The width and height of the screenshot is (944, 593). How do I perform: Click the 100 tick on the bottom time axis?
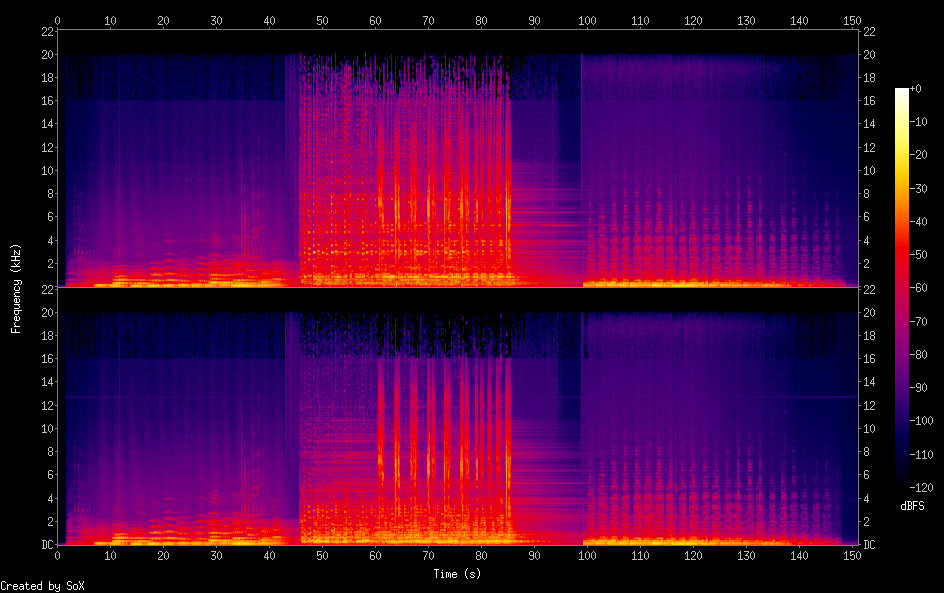tap(587, 556)
